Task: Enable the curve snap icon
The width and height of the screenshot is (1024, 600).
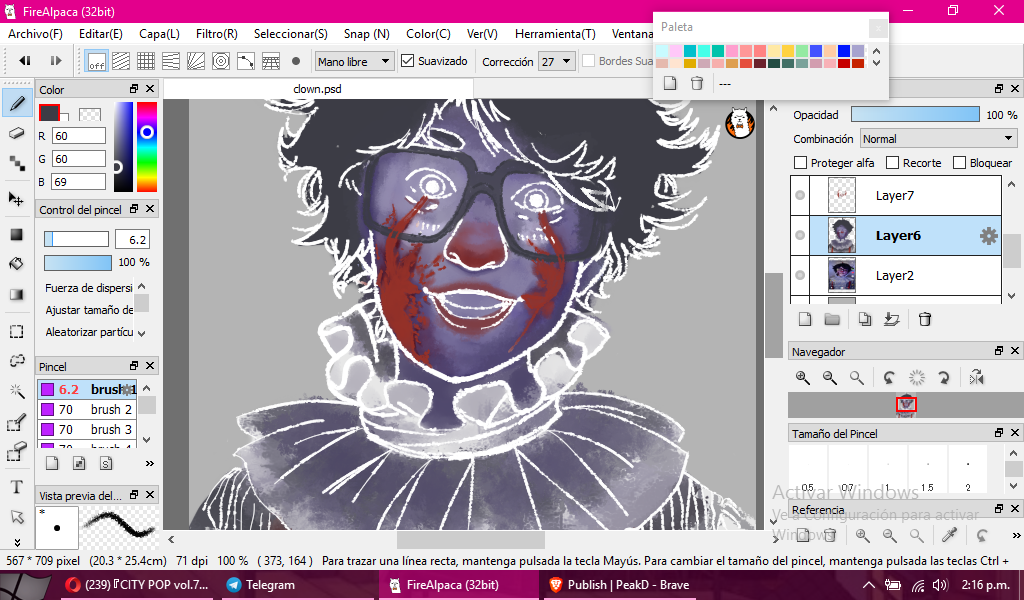Action: point(246,61)
